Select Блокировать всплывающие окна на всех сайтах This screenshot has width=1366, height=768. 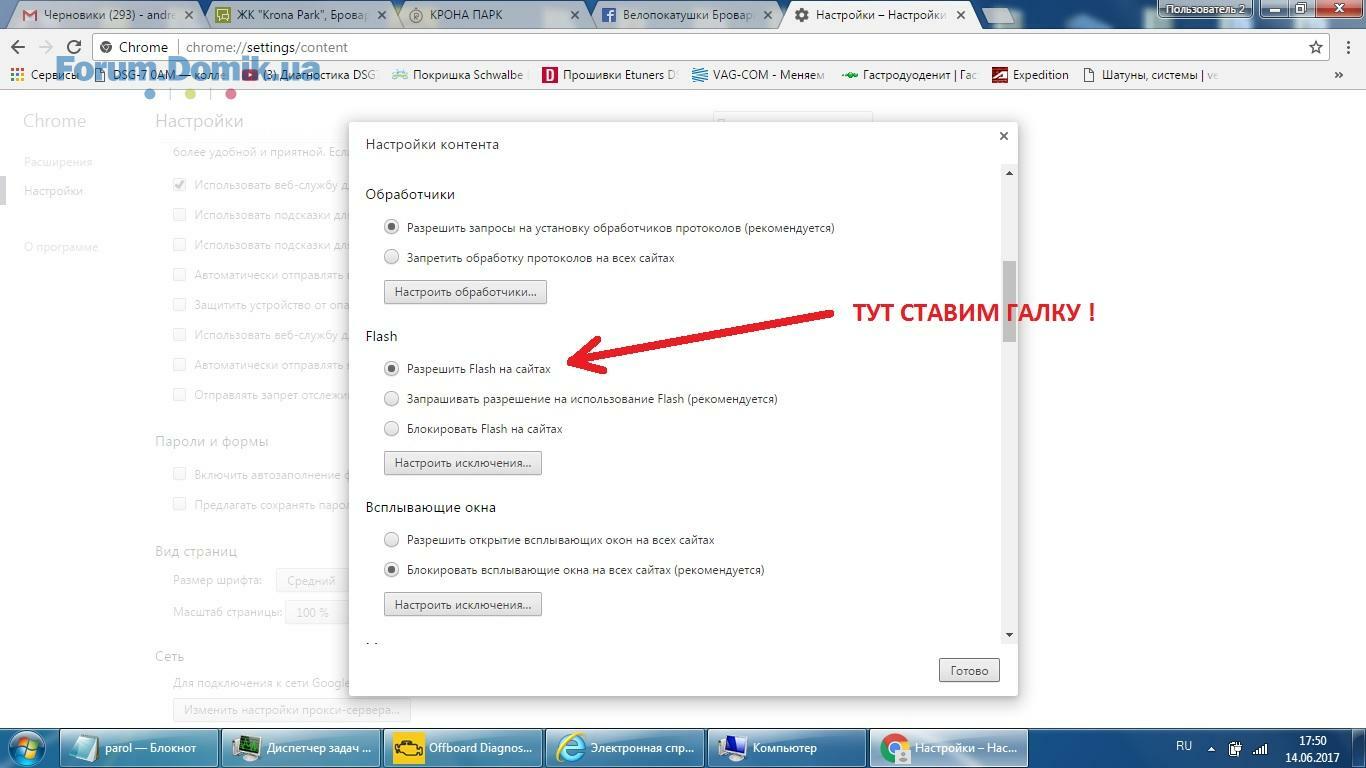[x=392, y=569]
